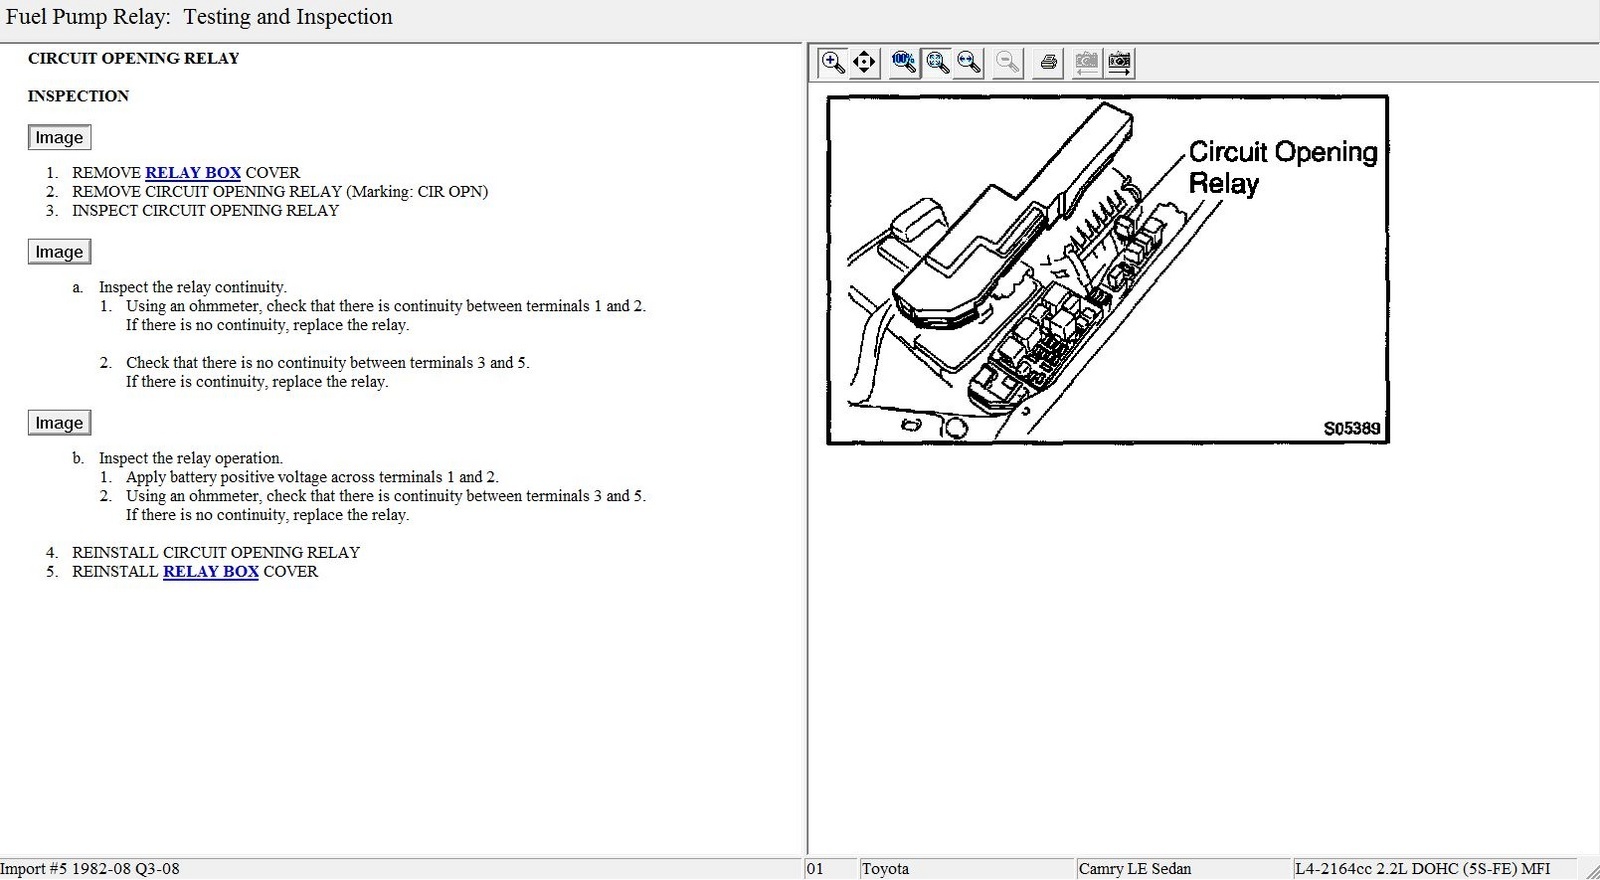The height and width of the screenshot is (880, 1600).
Task: Click 'Apply battery positive voltage' instruction
Action: [x=312, y=477]
